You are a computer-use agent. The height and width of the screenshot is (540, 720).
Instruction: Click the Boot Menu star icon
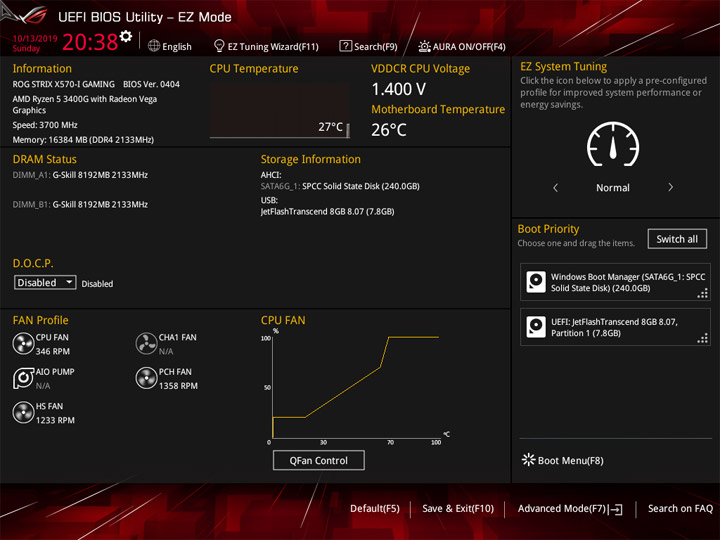(x=529, y=460)
